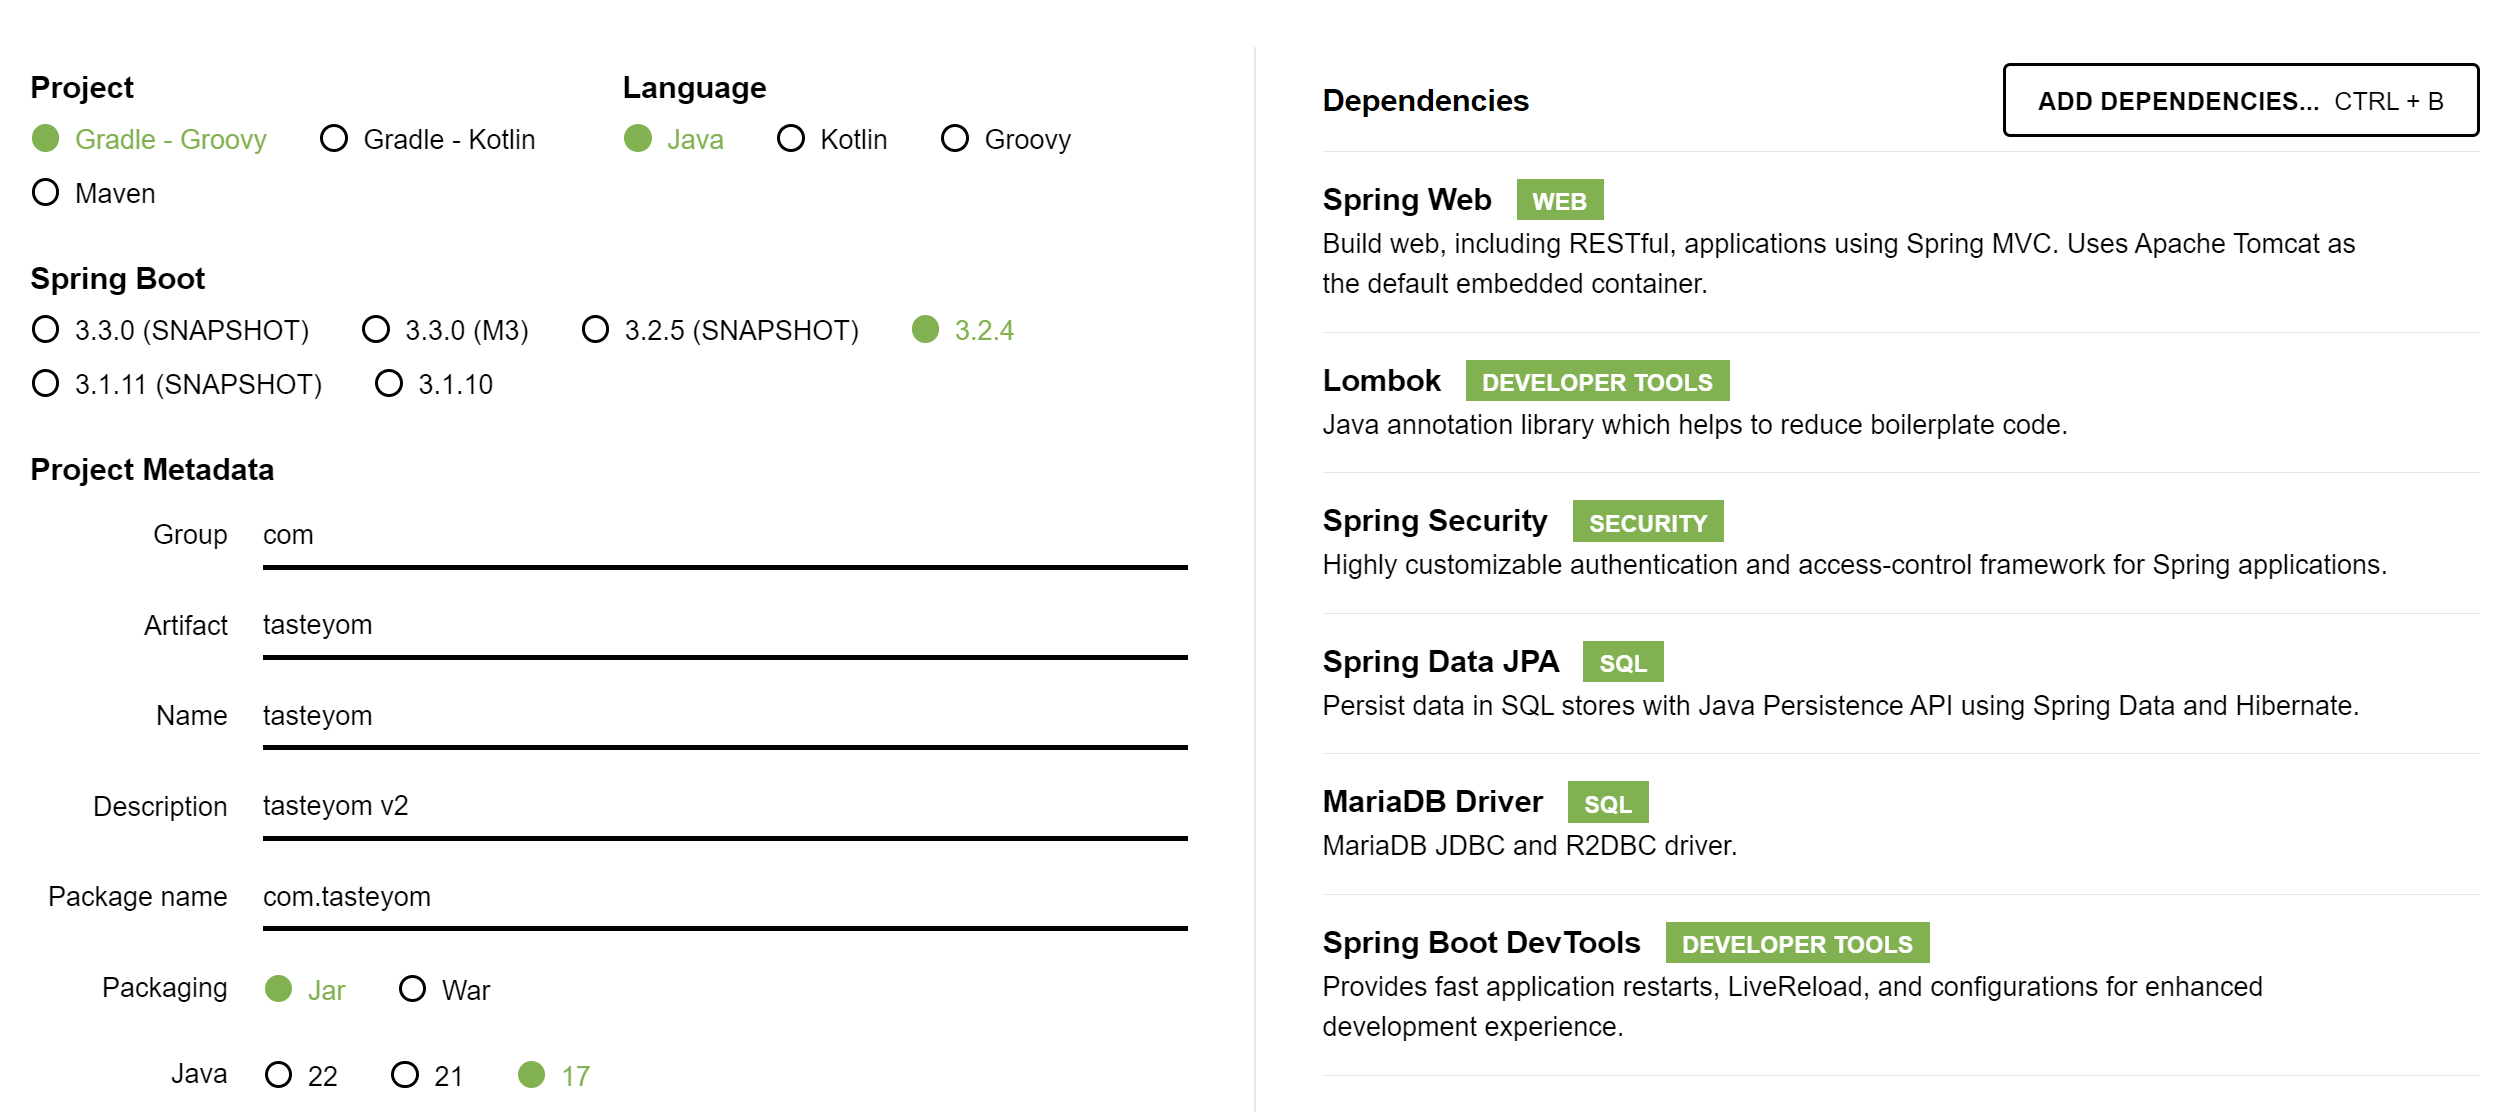This screenshot has height=1112, width=2504.
Task: Choose Gradle - Kotlin project type
Action: click(x=427, y=139)
